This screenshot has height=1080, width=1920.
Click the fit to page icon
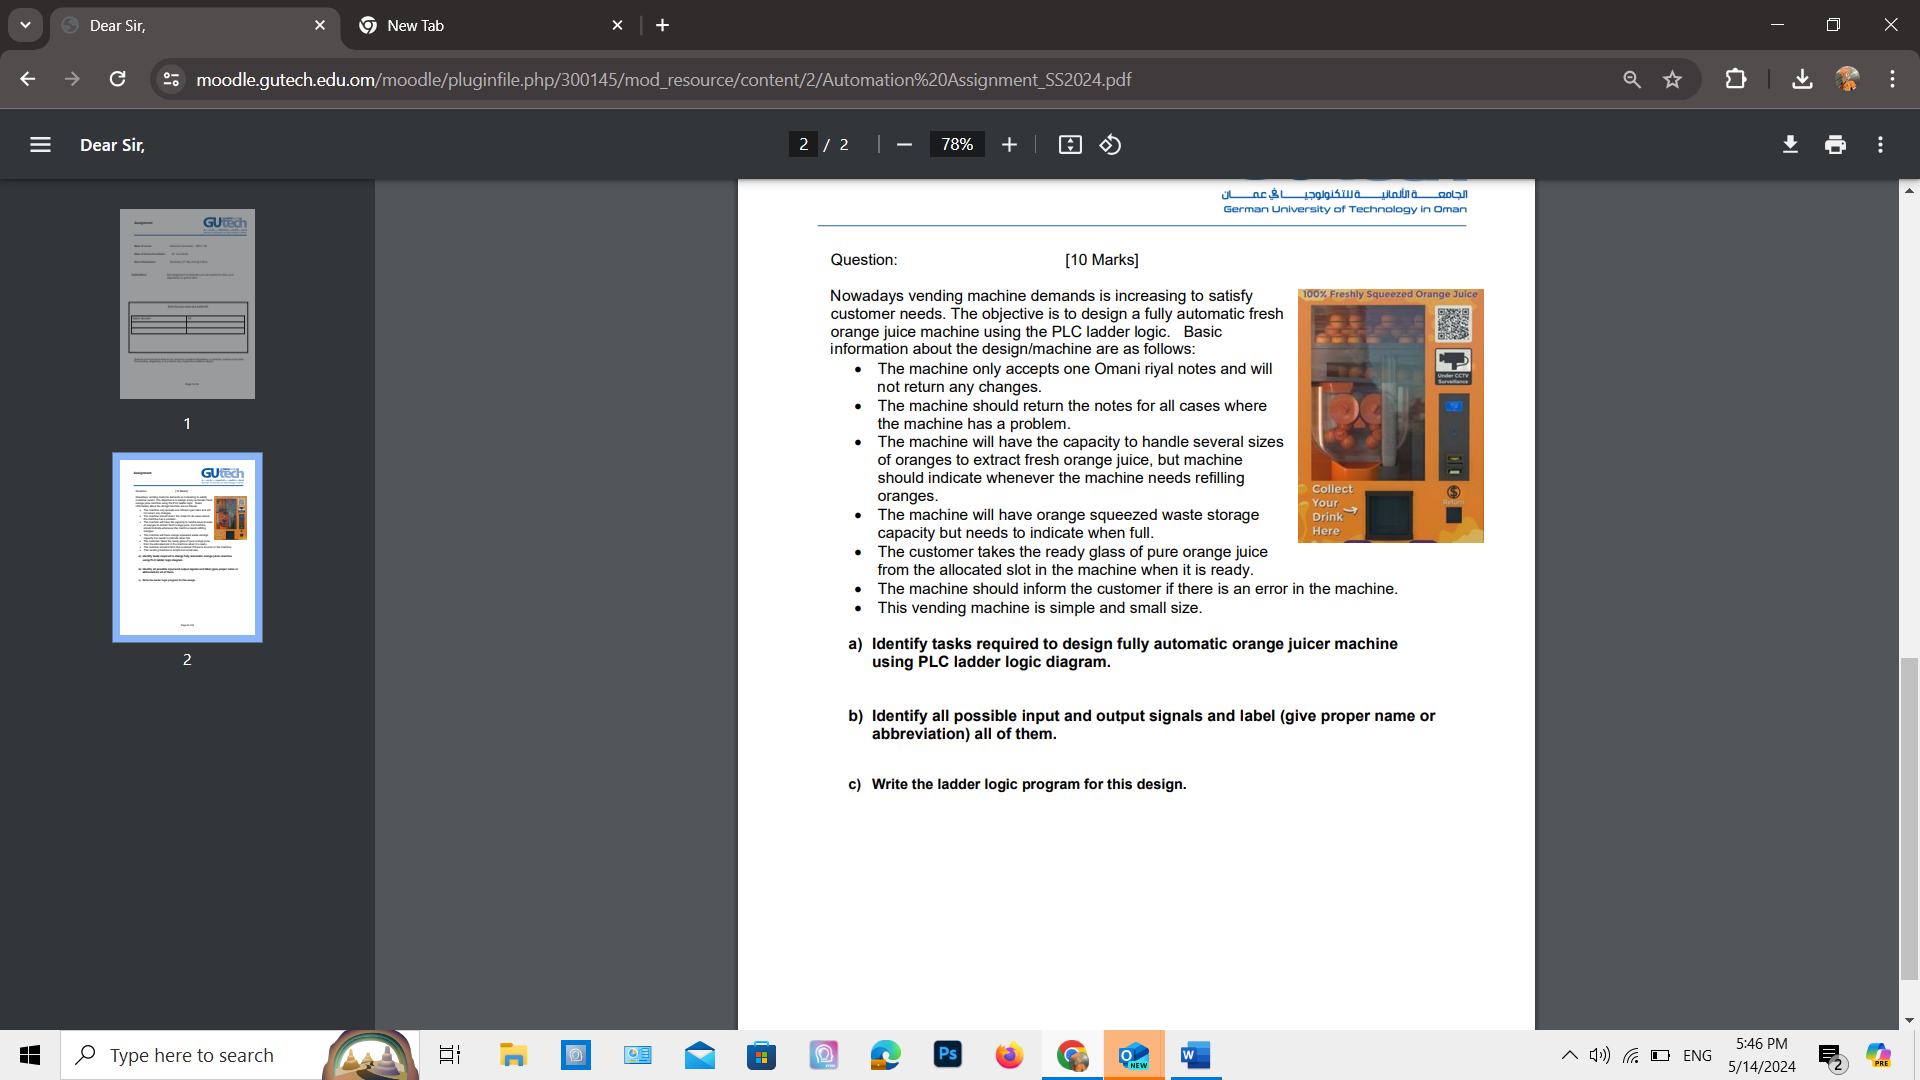[1070, 145]
